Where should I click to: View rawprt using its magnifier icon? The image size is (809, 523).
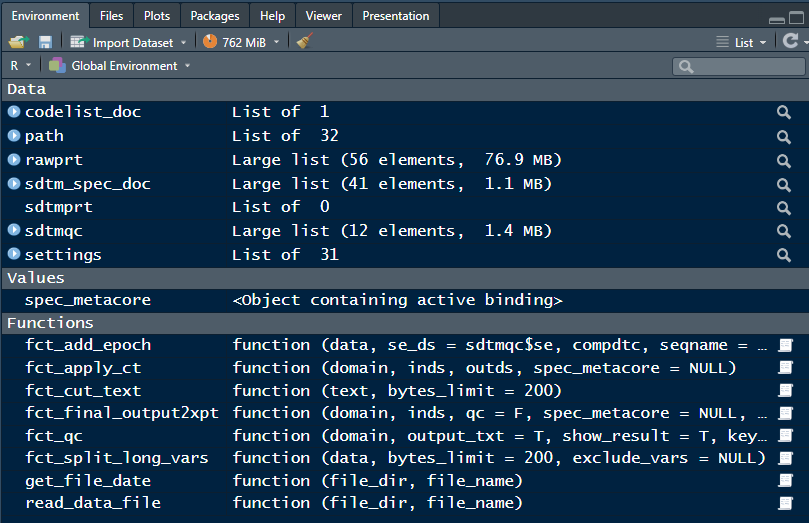784,160
